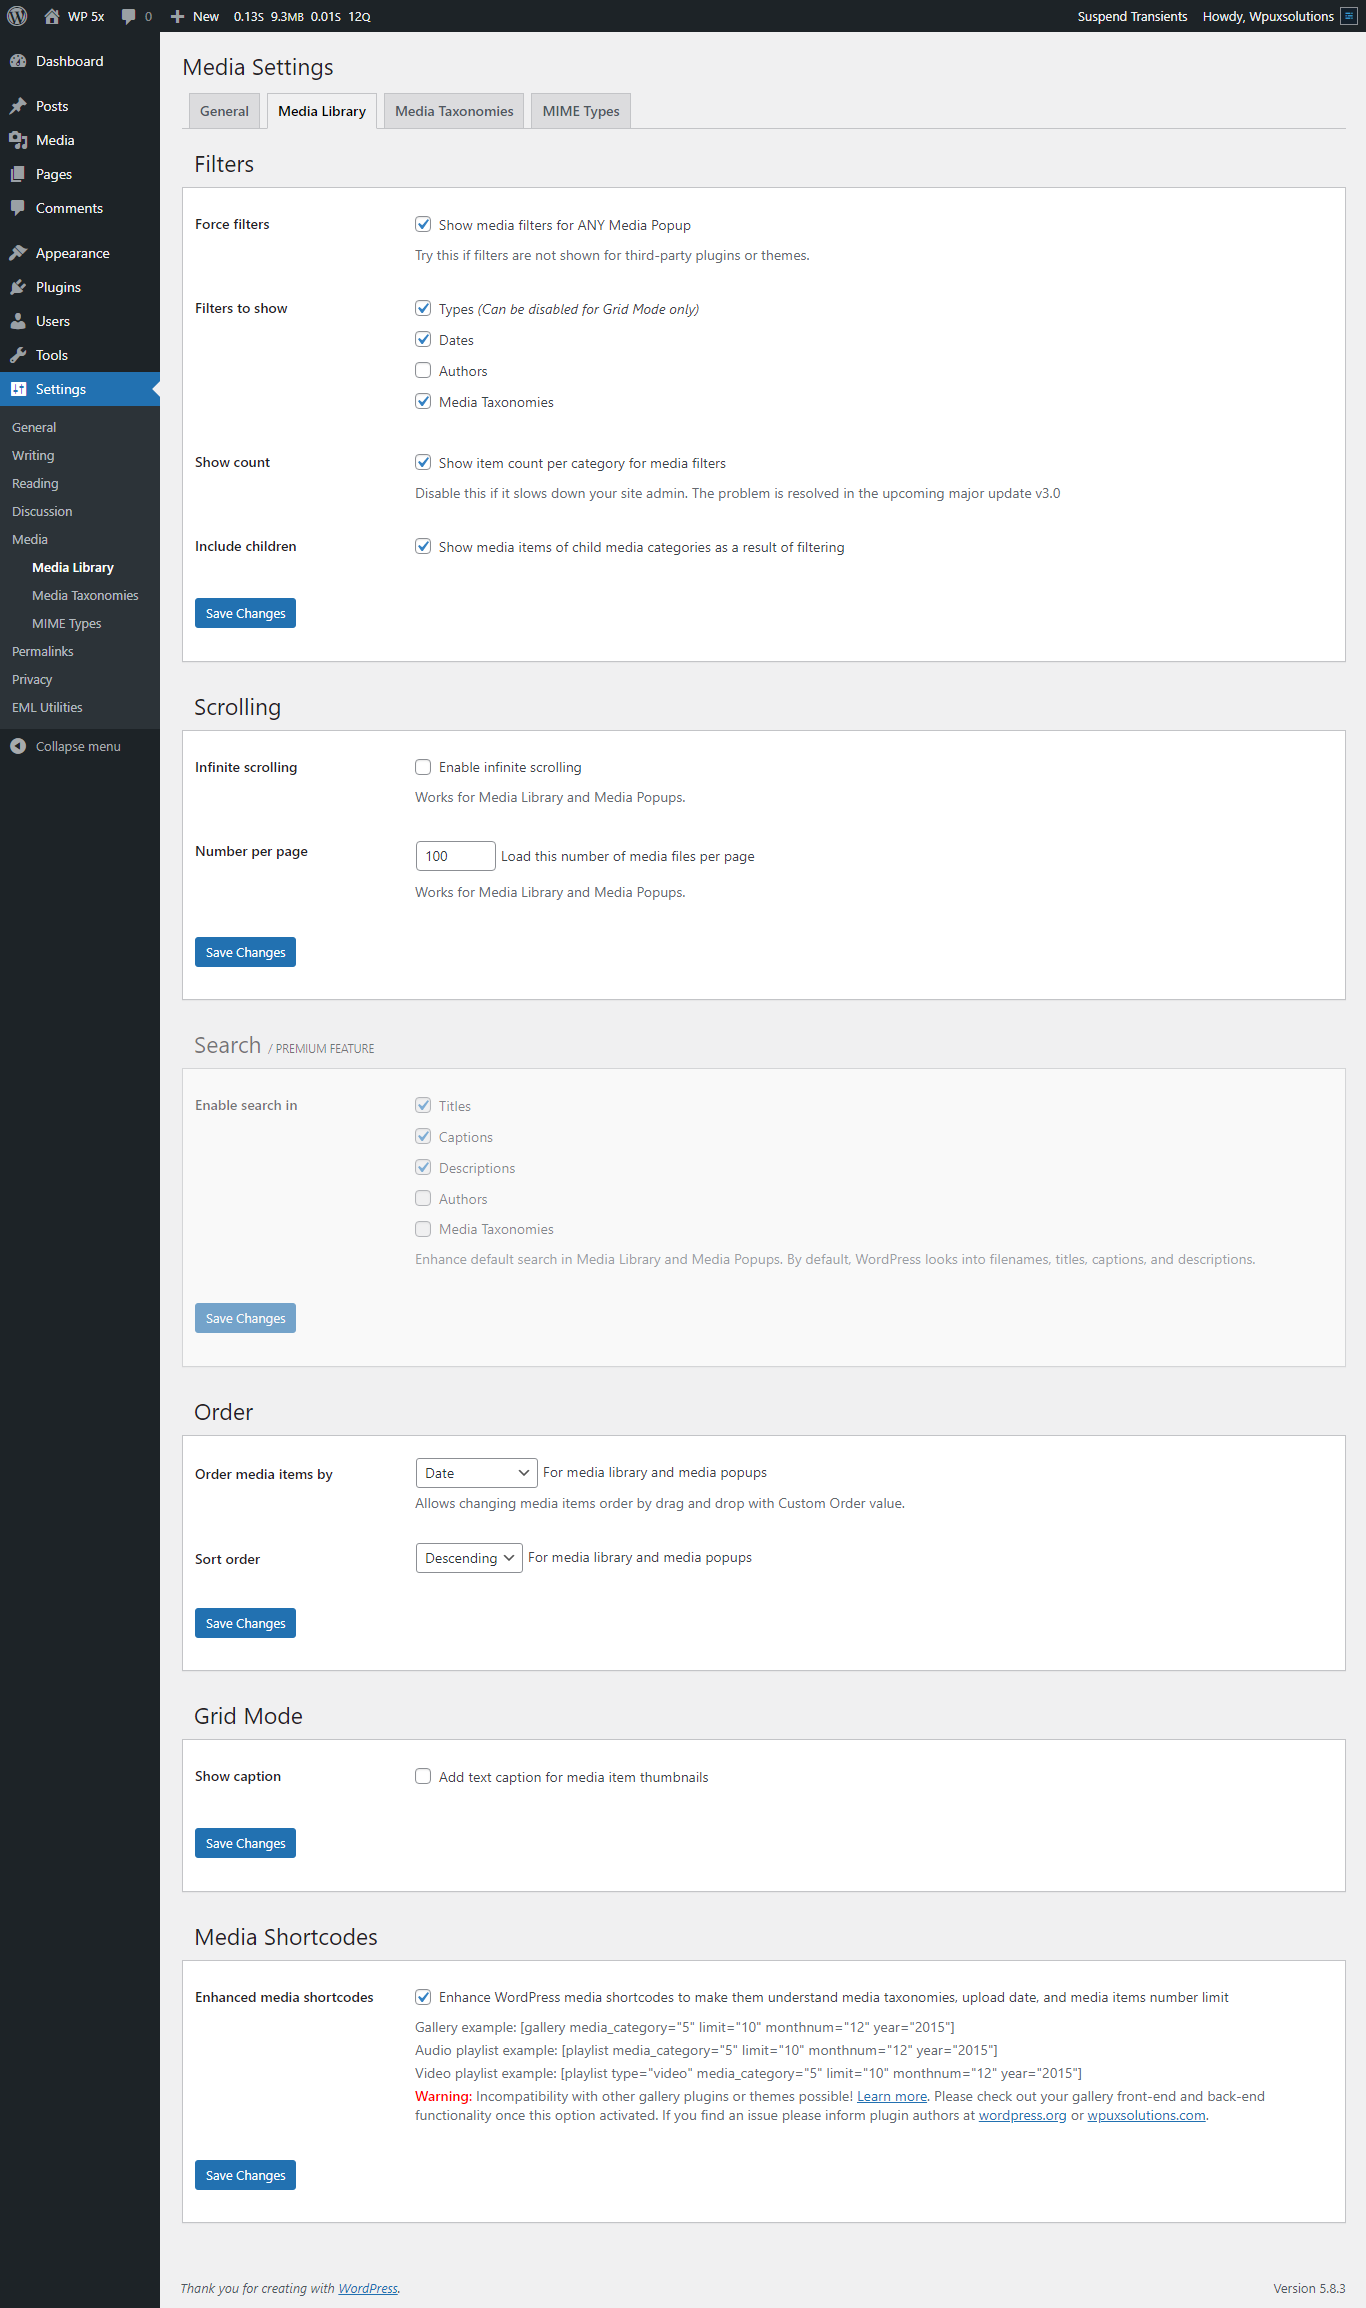The width and height of the screenshot is (1366, 2308).
Task: Select the Media Library tab
Action: point(322,111)
